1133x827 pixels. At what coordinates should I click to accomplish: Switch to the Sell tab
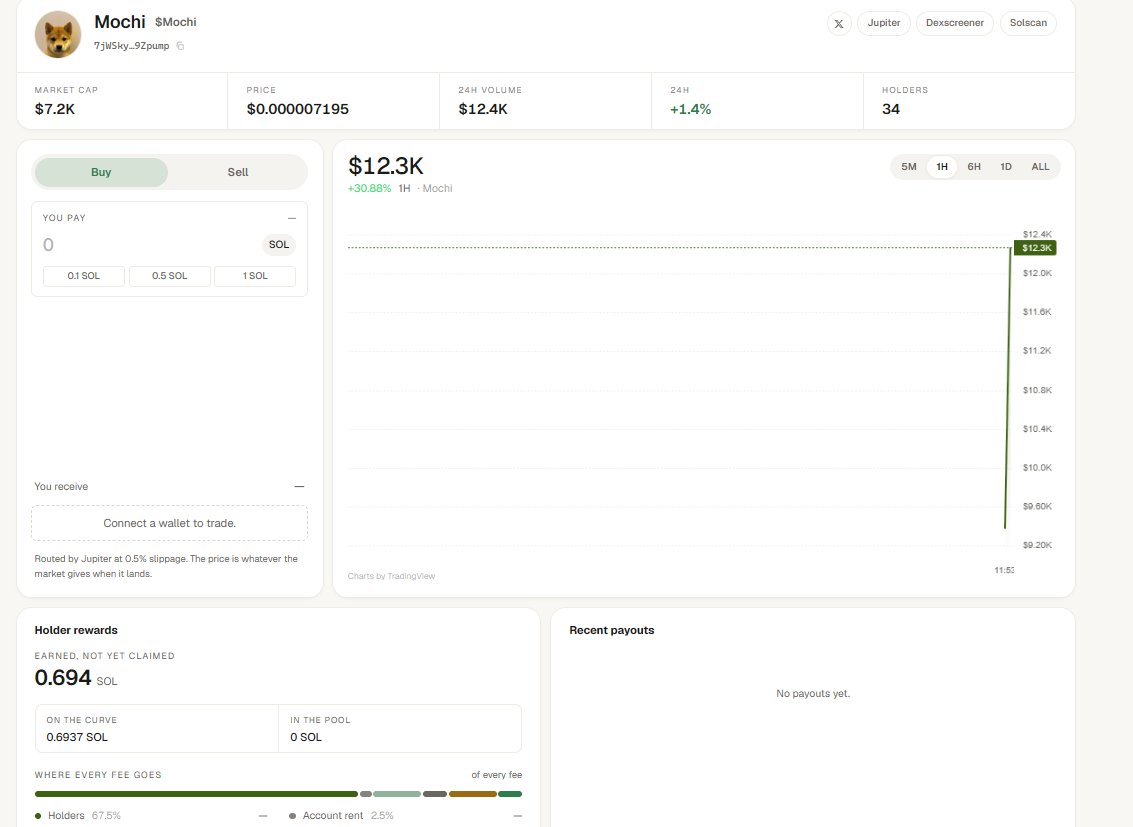238,172
